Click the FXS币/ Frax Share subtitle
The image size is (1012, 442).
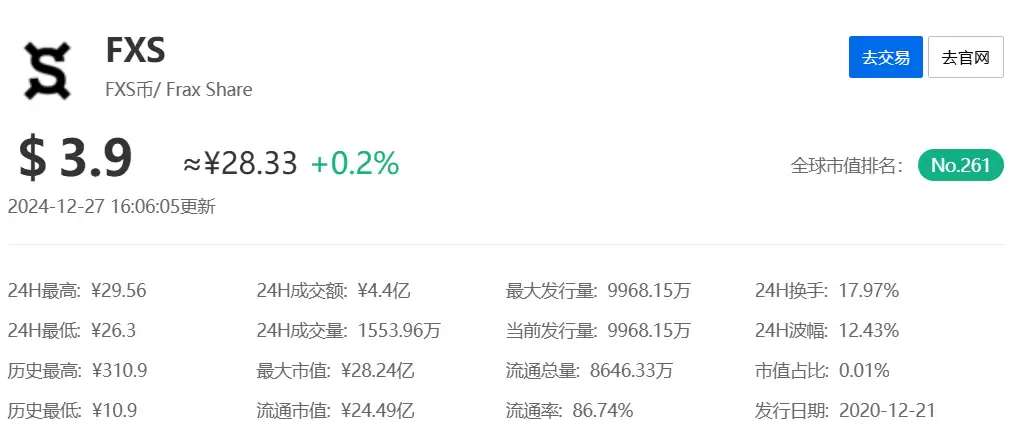coord(178,90)
